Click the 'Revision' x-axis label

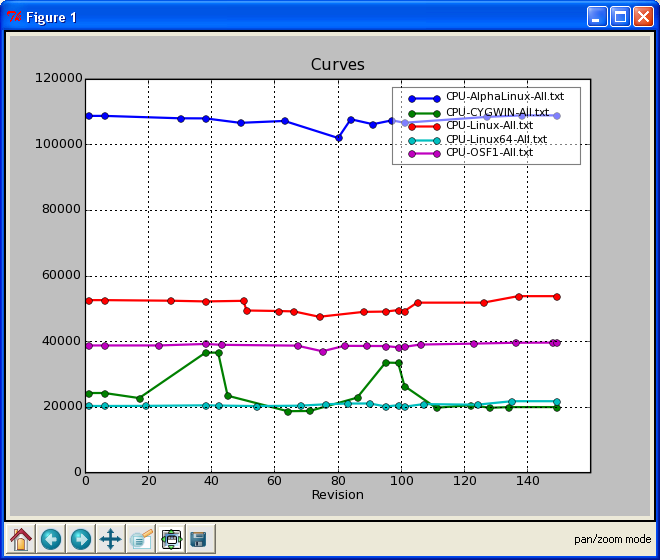coord(338,495)
